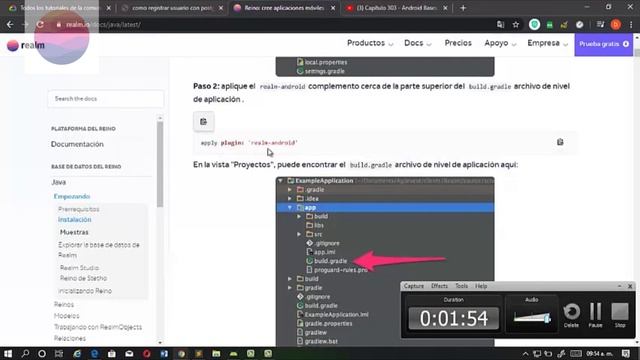640x360 pixels.
Task: Open the notification center icon
Action: point(626,353)
